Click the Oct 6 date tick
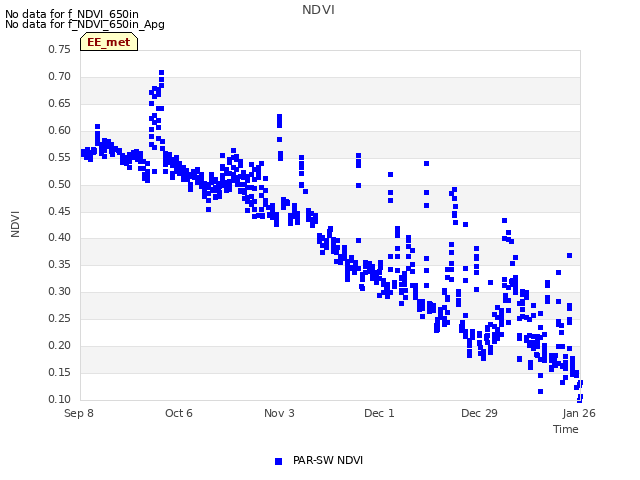The width and height of the screenshot is (640, 480). point(179,413)
